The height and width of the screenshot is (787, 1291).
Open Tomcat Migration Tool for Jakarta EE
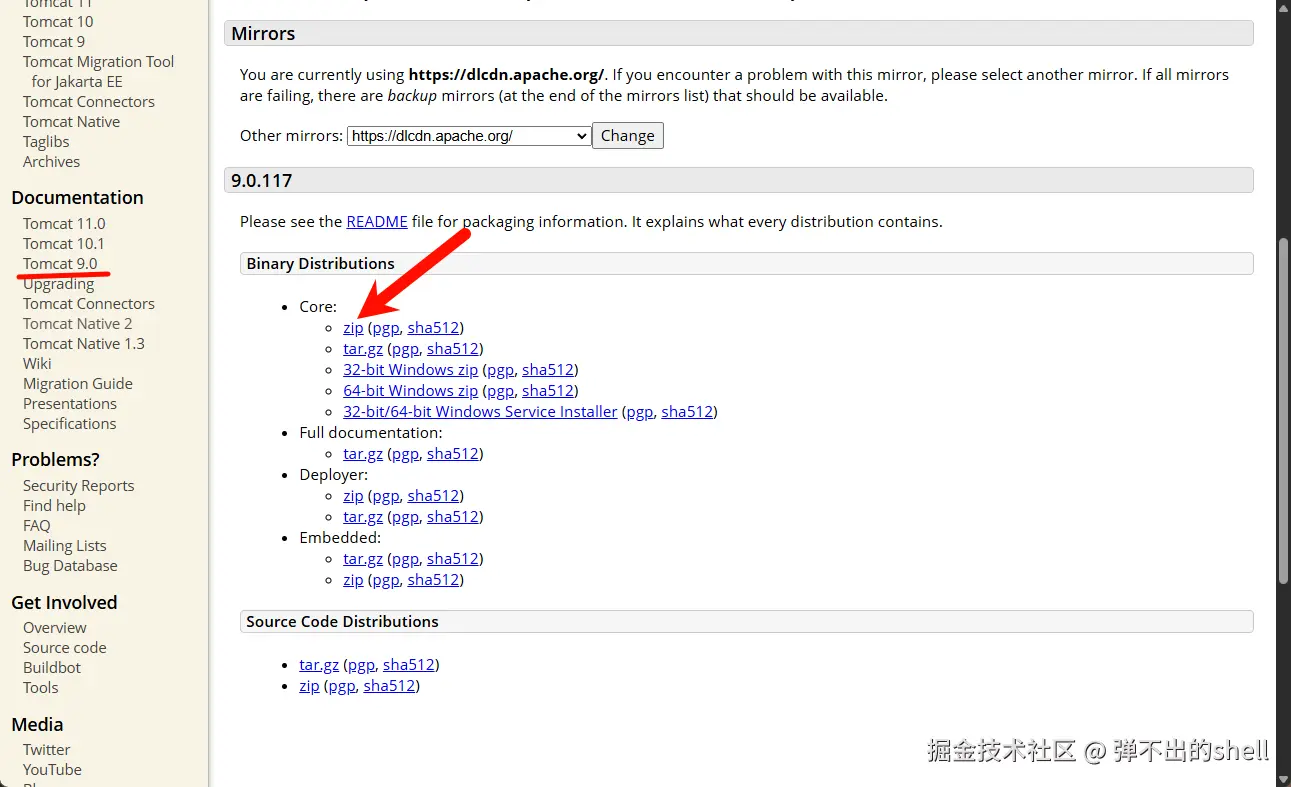(98, 71)
